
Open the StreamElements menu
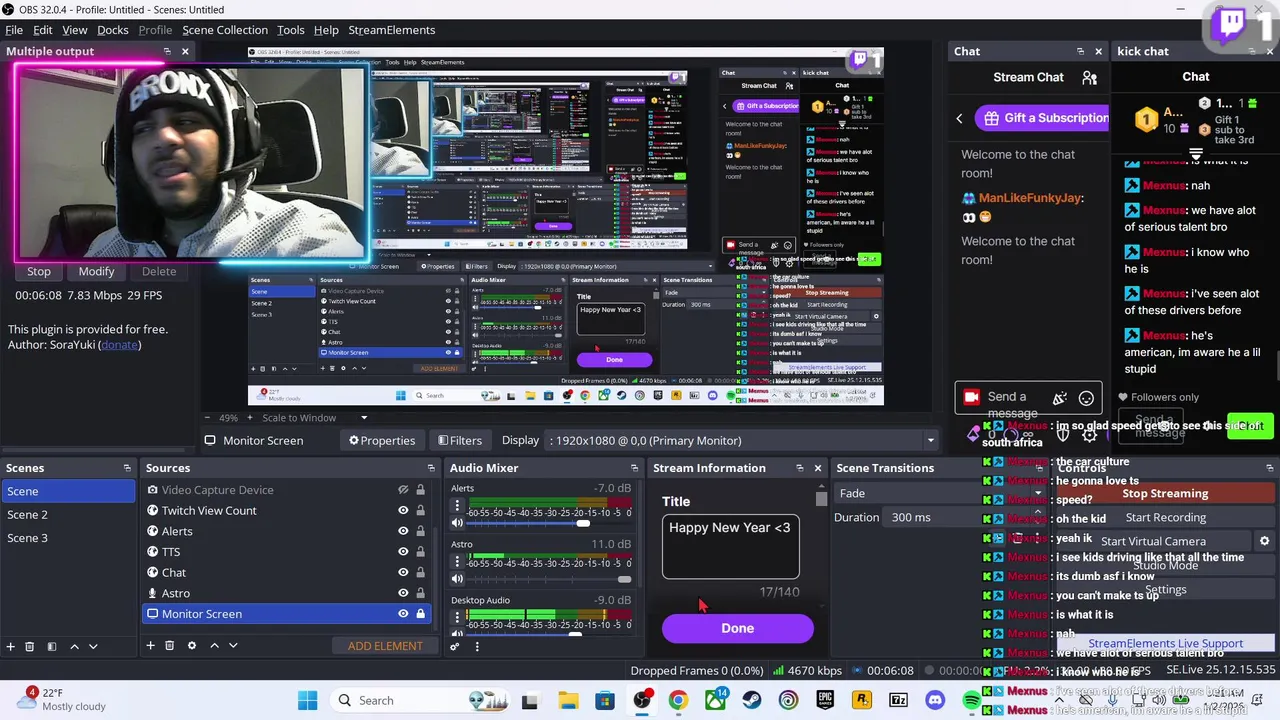[391, 30]
